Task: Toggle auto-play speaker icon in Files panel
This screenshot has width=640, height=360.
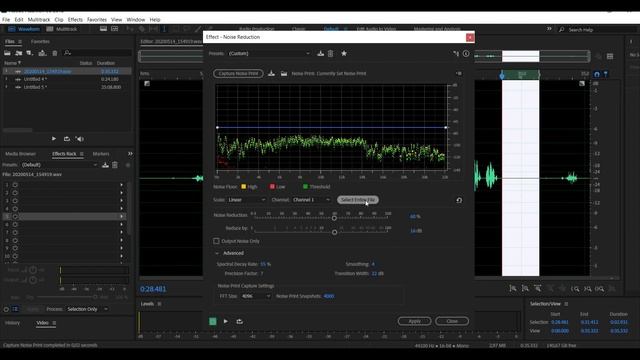Action: pyautogui.click(x=80, y=139)
